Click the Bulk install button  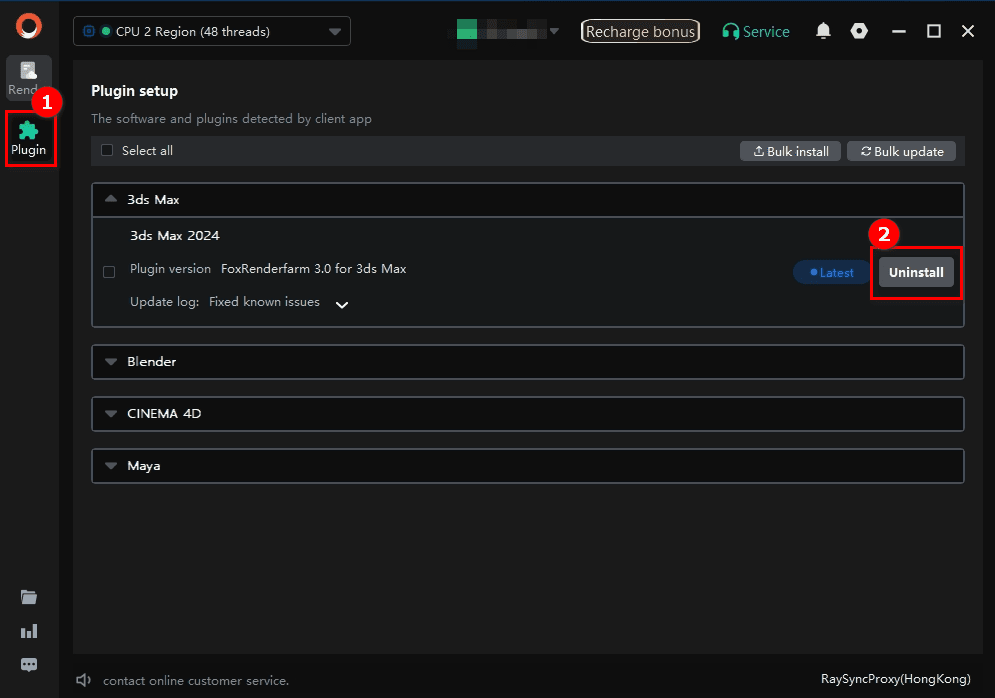tap(791, 151)
